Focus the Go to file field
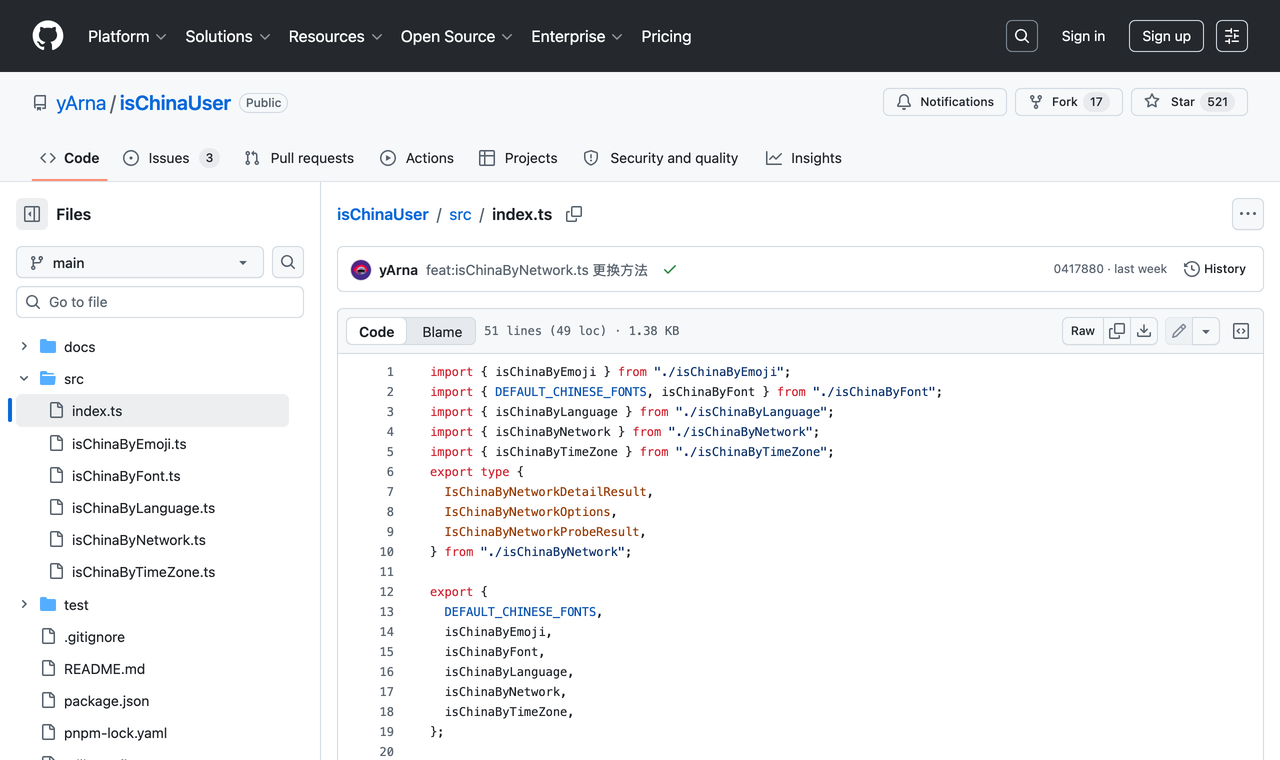This screenshot has width=1280, height=760. pos(160,302)
